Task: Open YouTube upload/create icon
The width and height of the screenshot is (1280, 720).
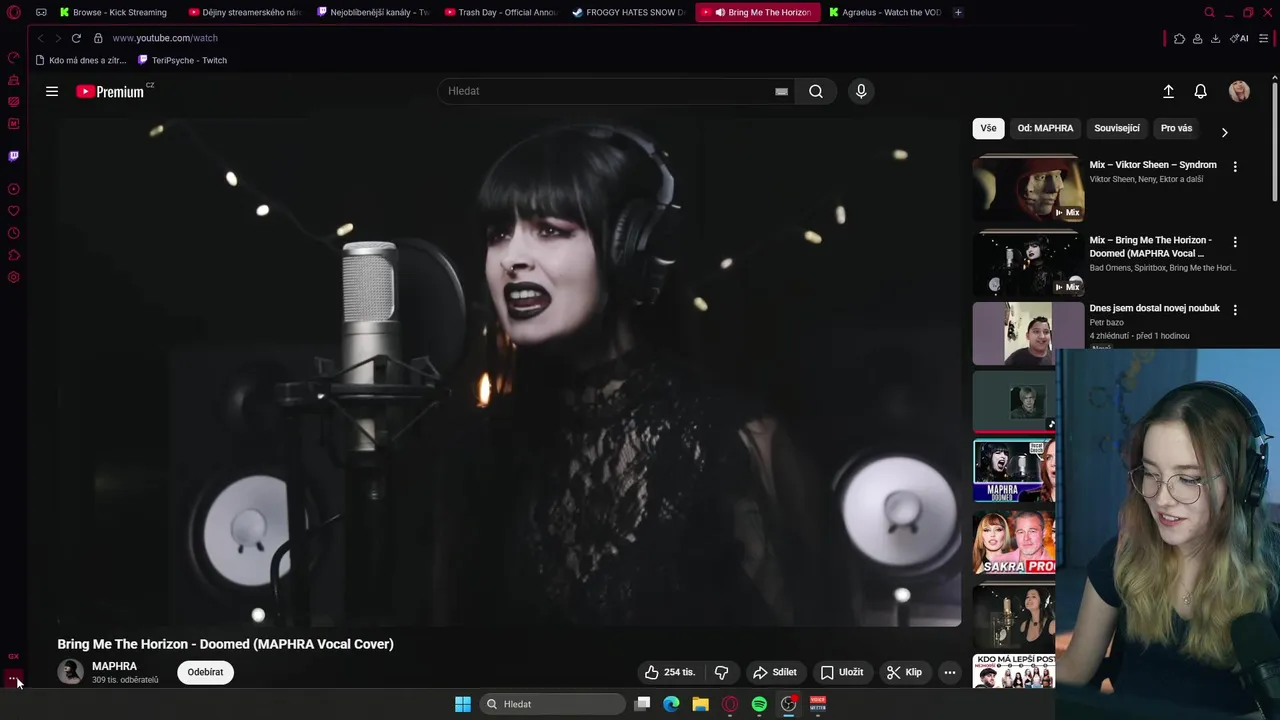Action: (x=1168, y=91)
